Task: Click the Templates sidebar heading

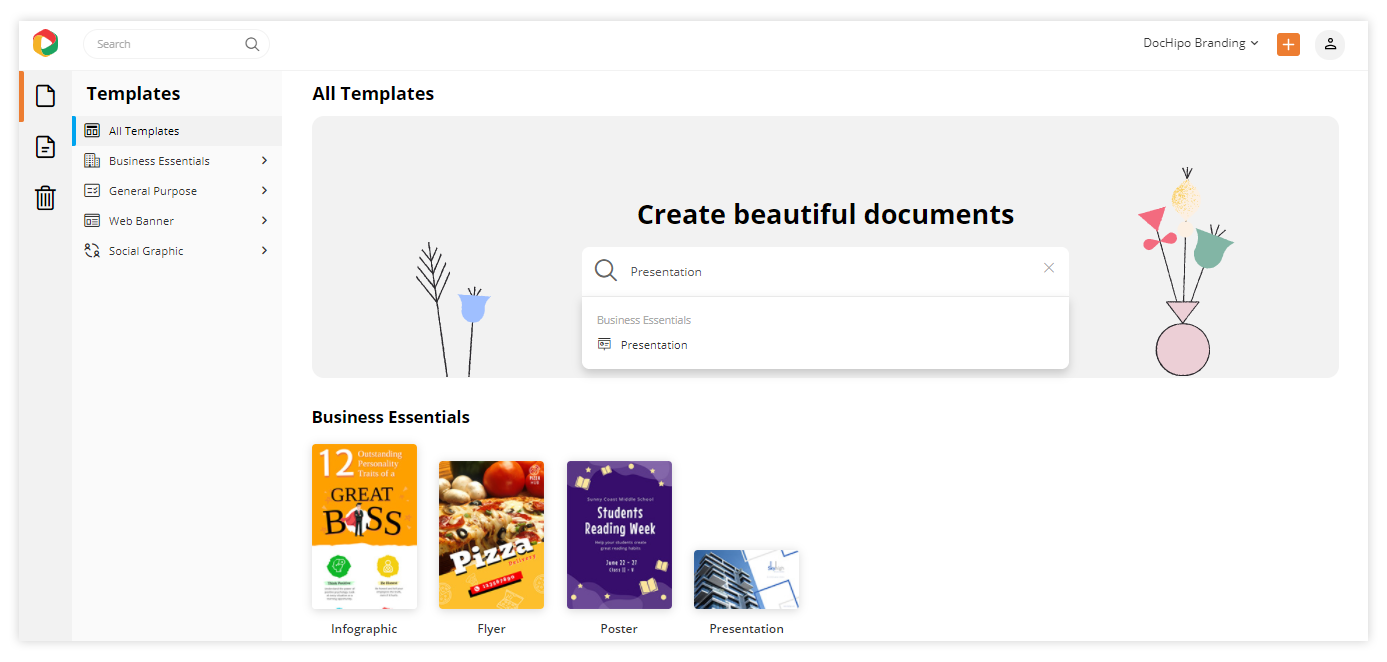Action: click(133, 94)
